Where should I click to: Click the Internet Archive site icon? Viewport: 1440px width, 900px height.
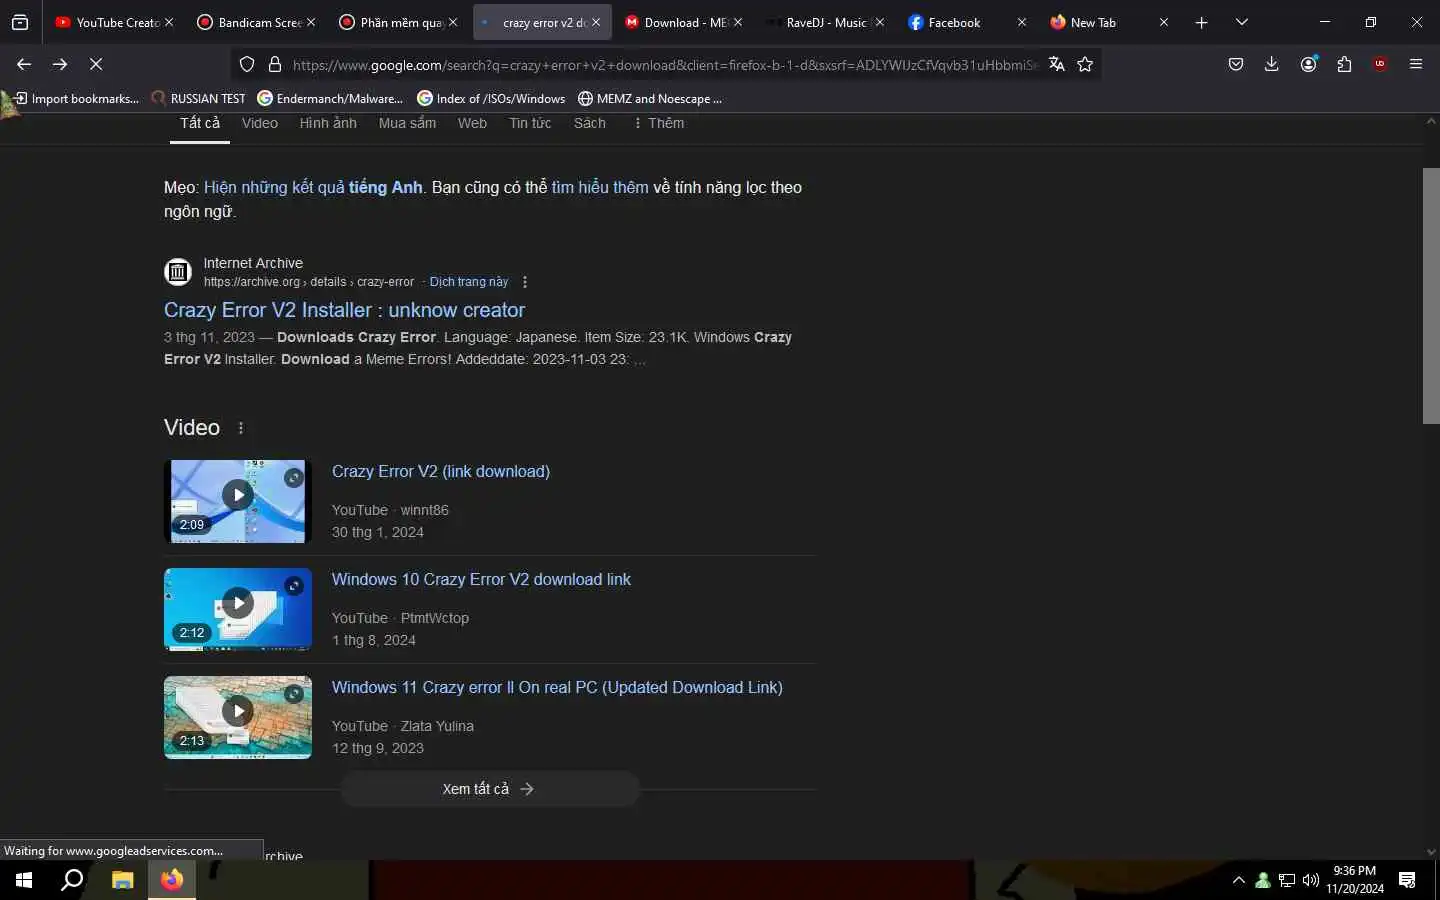178,271
